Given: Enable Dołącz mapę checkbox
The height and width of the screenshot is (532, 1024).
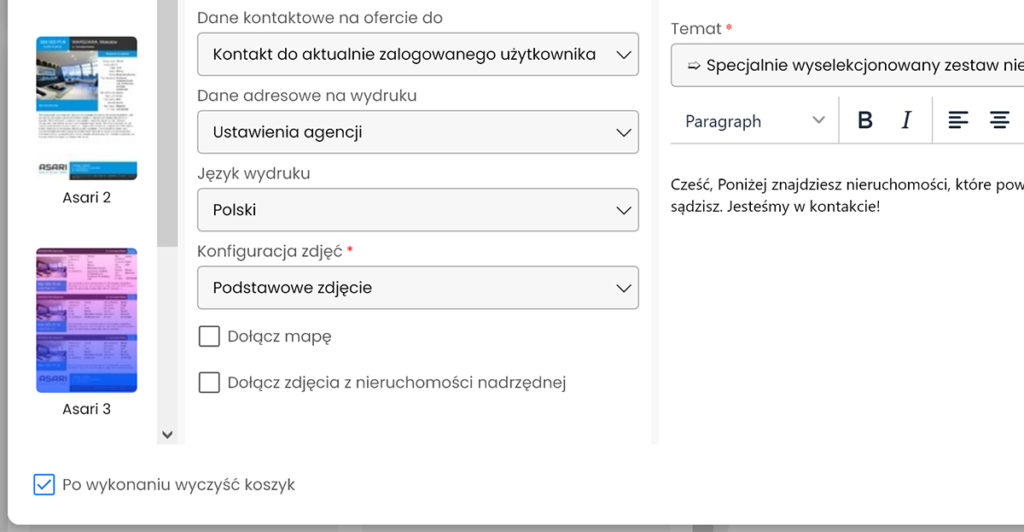Looking at the screenshot, I should [209, 336].
